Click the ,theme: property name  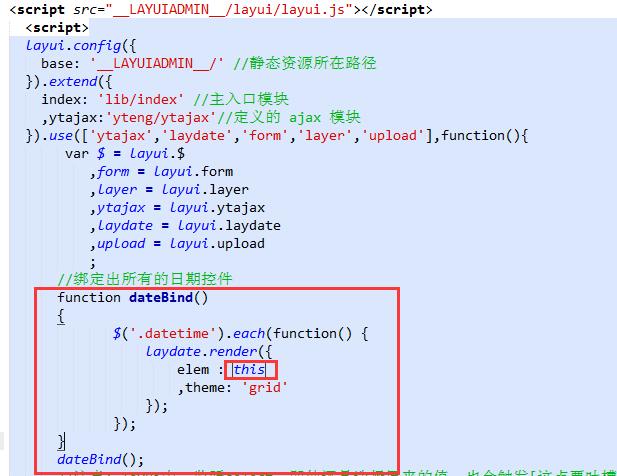204,387
